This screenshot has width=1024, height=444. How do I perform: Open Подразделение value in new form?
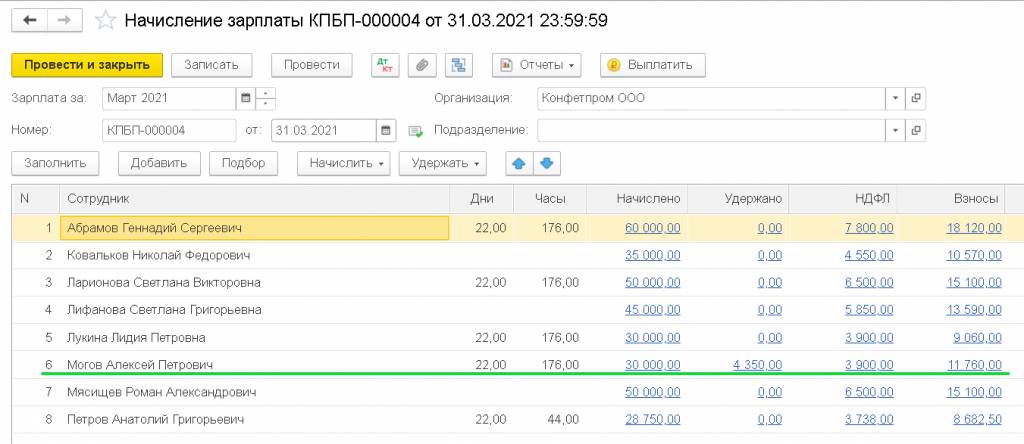[916, 130]
